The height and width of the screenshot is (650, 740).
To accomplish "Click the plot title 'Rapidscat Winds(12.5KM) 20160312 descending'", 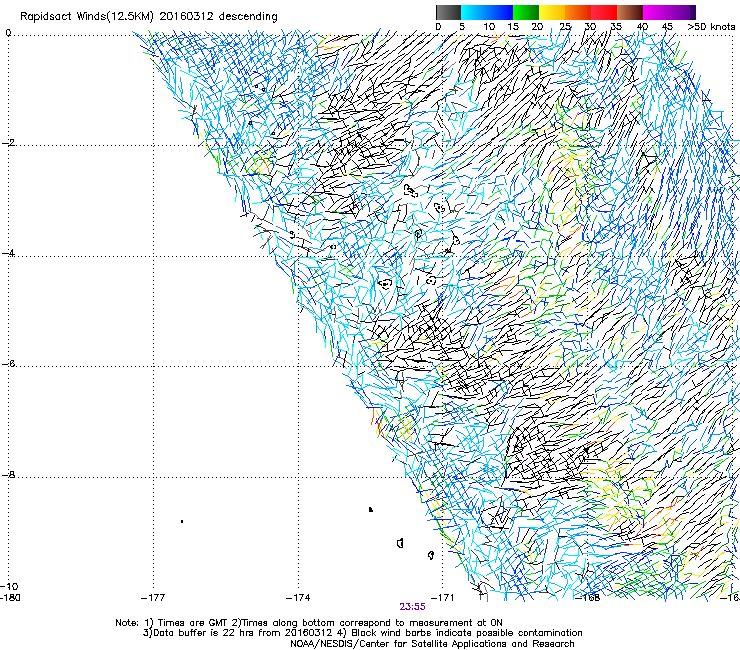I will coord(149,17).
